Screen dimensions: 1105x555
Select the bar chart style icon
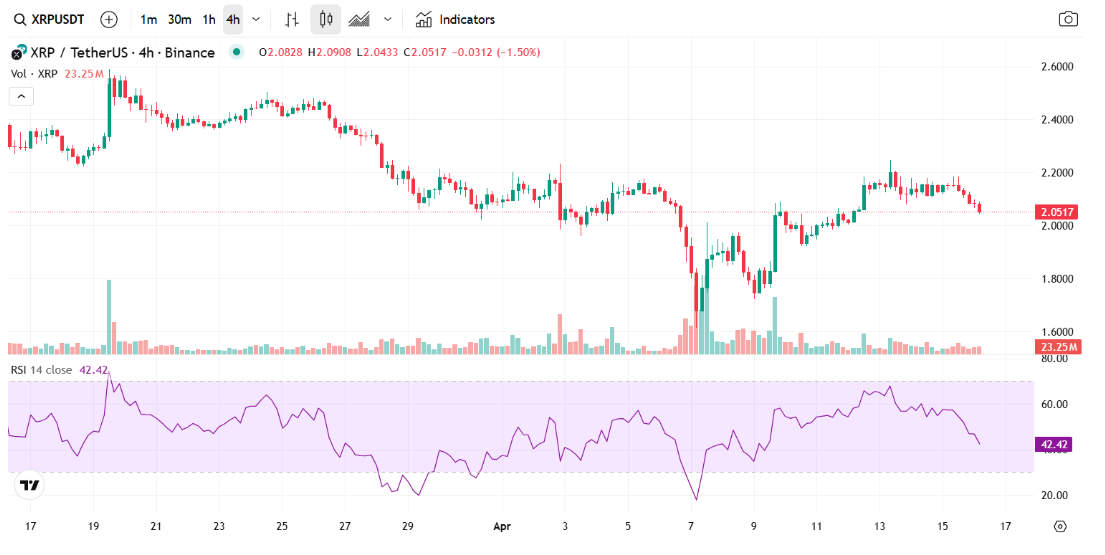tap(292, 20)
